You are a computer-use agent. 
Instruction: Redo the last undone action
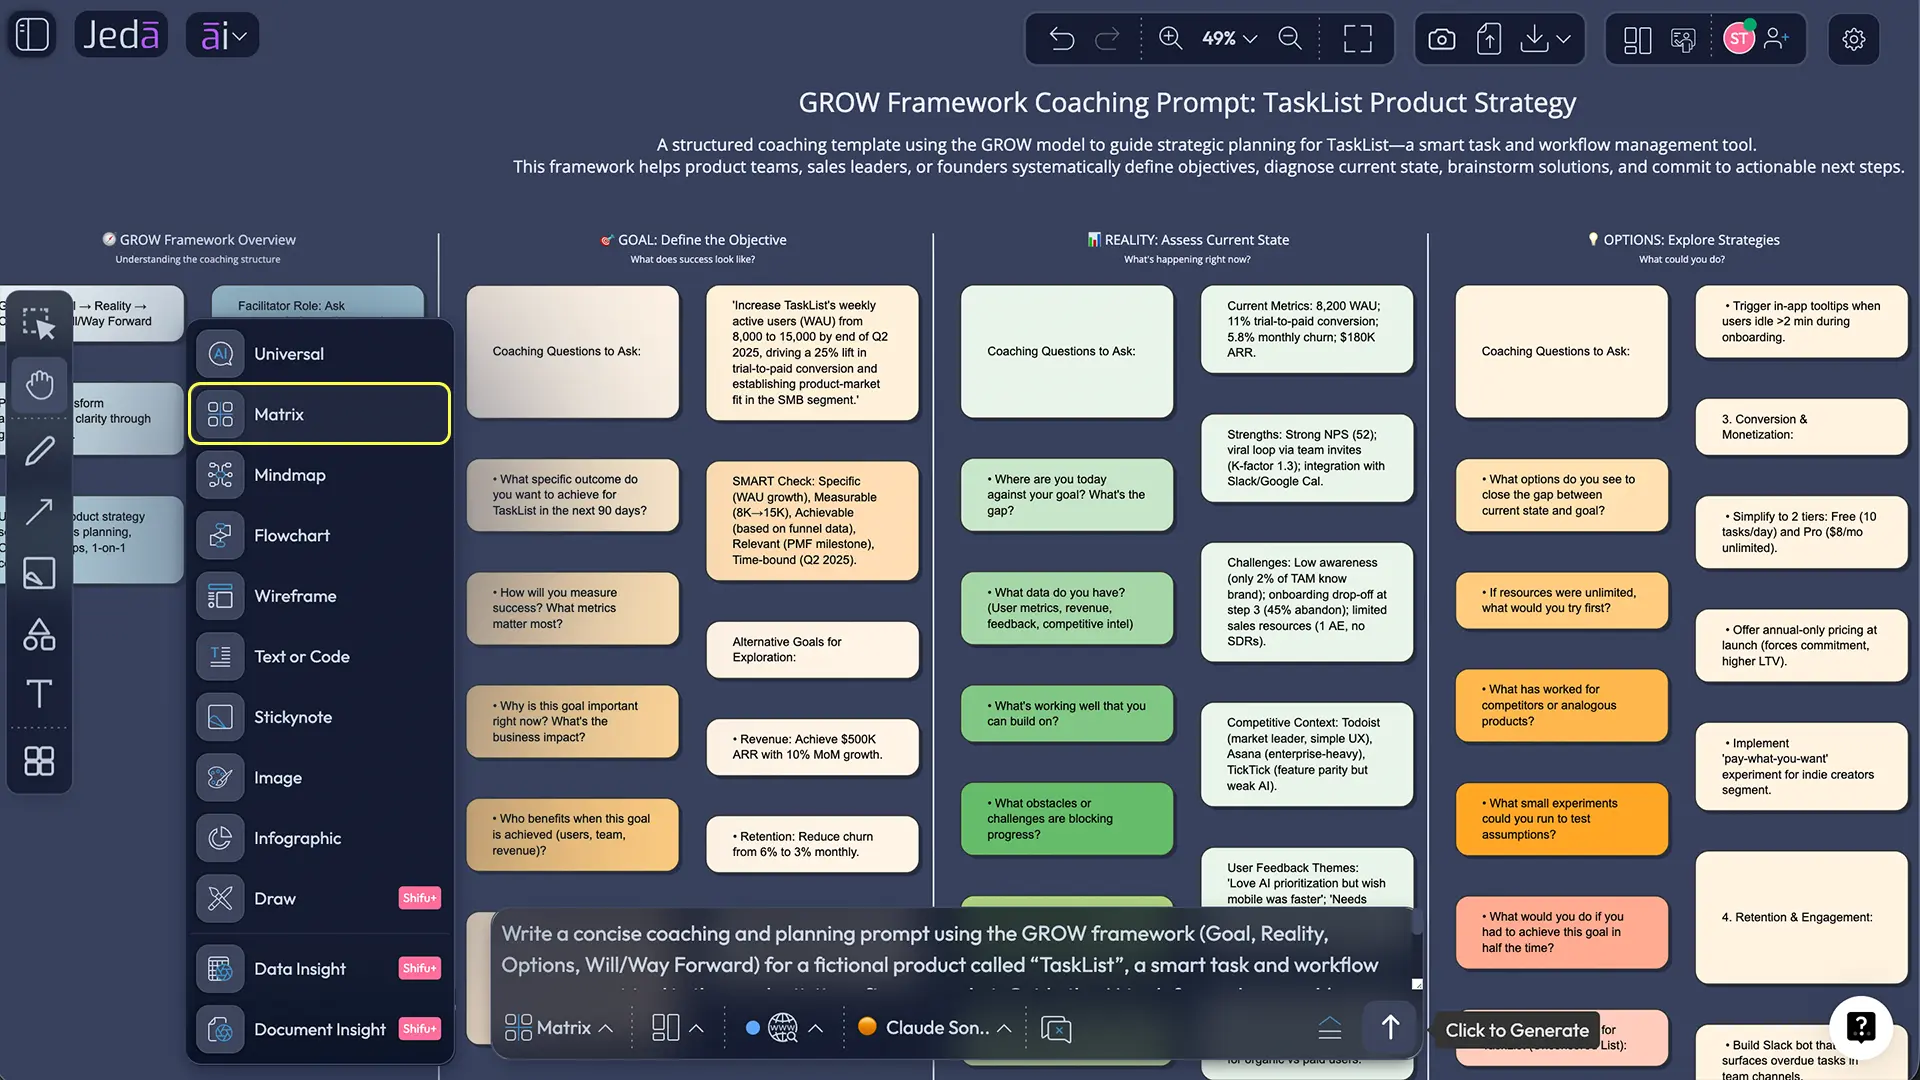(1107, 39)
